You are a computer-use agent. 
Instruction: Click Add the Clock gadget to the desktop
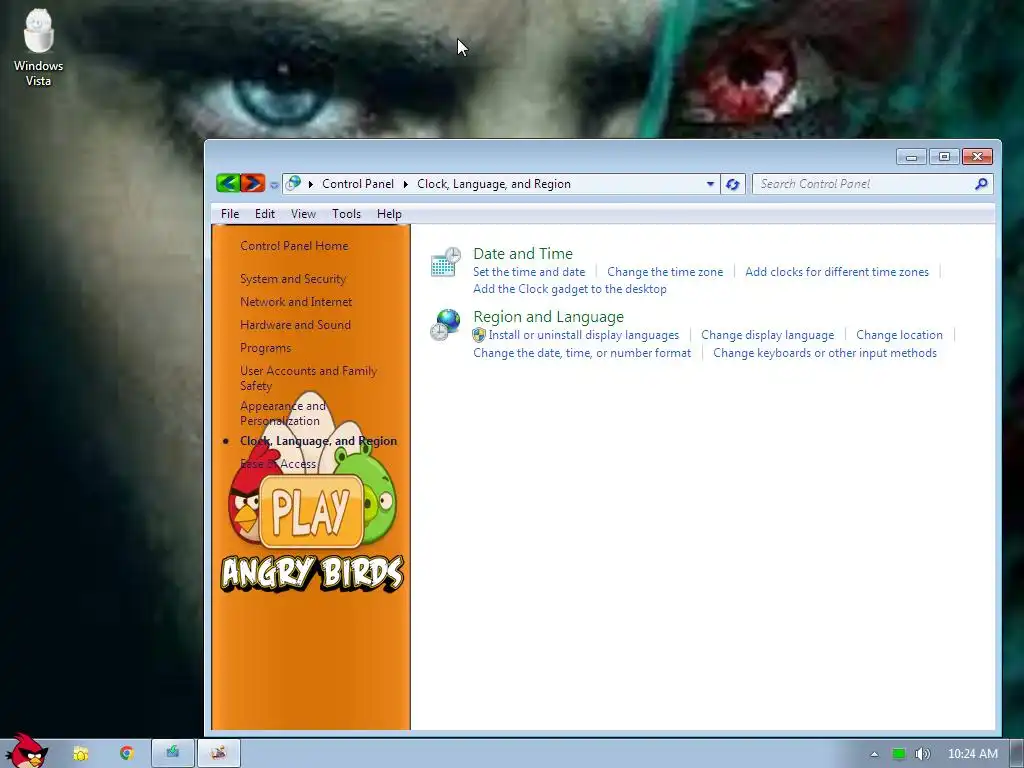[x=569, y=289]
